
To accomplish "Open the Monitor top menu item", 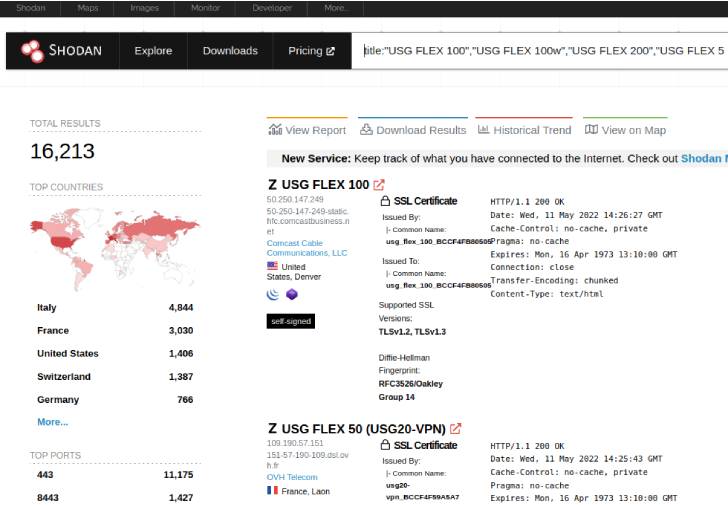I will (x=205, y=8).
